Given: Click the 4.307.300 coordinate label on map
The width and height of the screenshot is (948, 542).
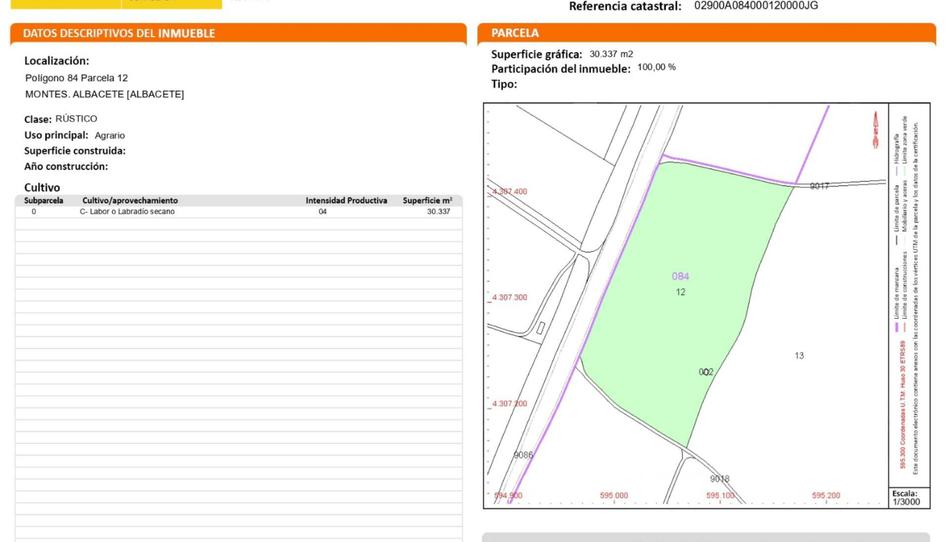Looking at the screenshot, I should (509, 298).
